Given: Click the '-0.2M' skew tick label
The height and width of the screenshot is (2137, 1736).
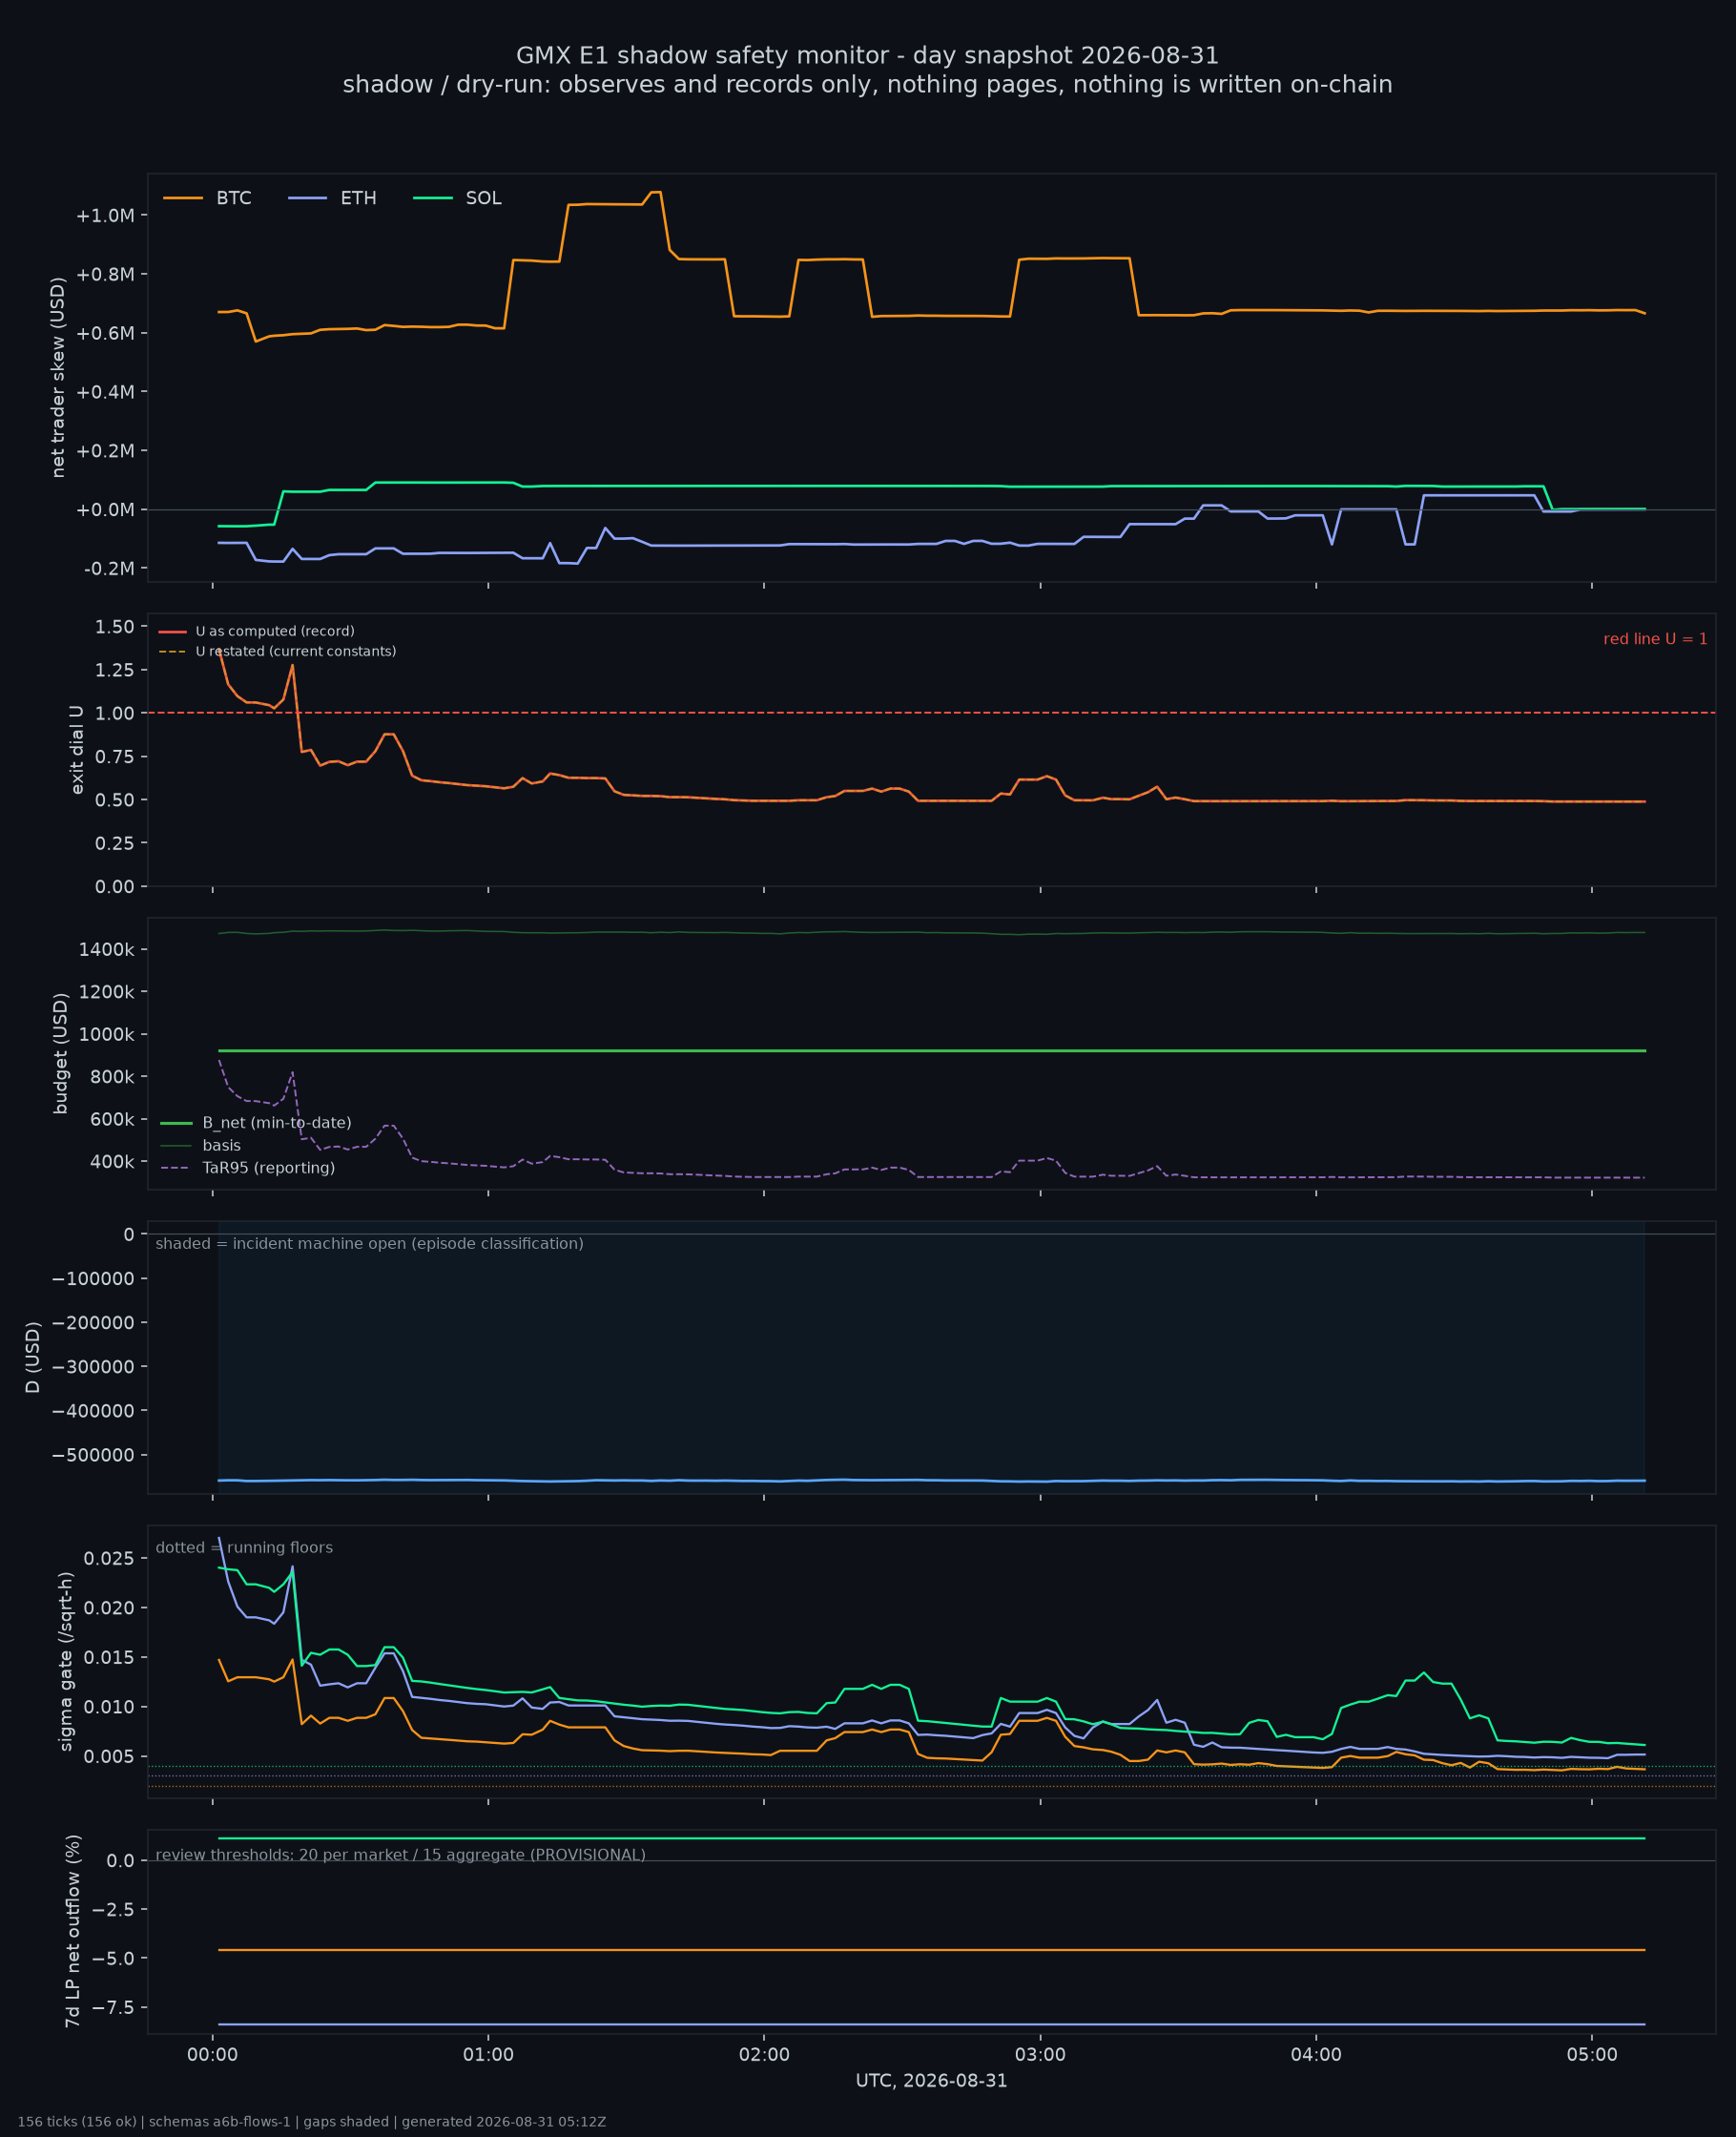Looking at the screenshot, I should click(109, 569).
